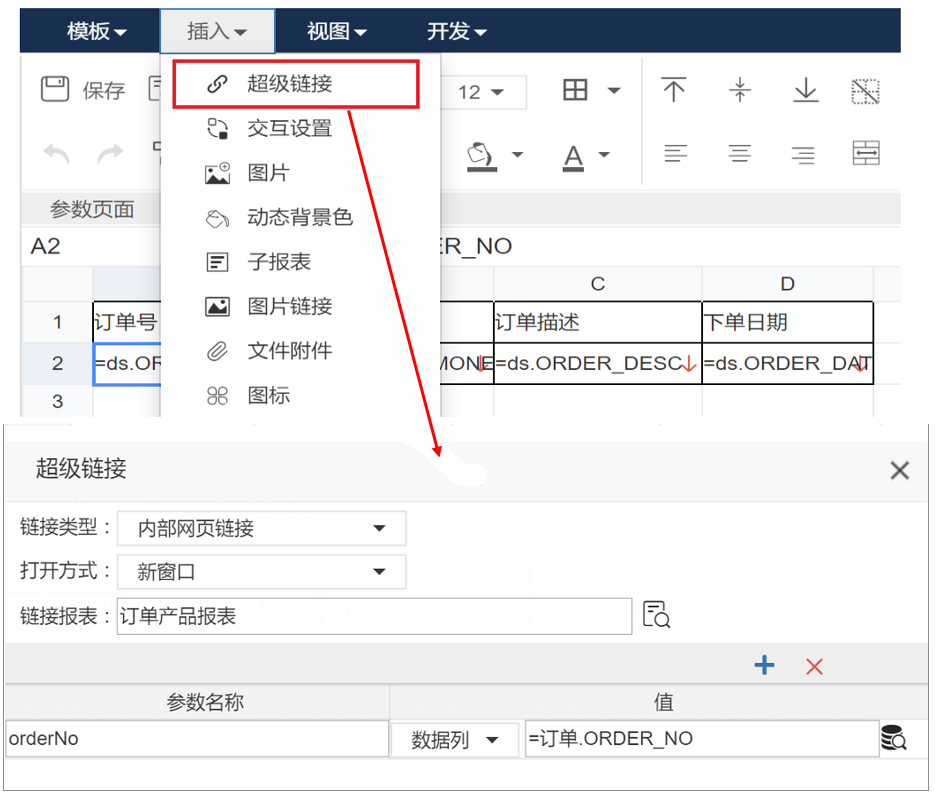Click the redo arrow icon

(x=109, y=154)
